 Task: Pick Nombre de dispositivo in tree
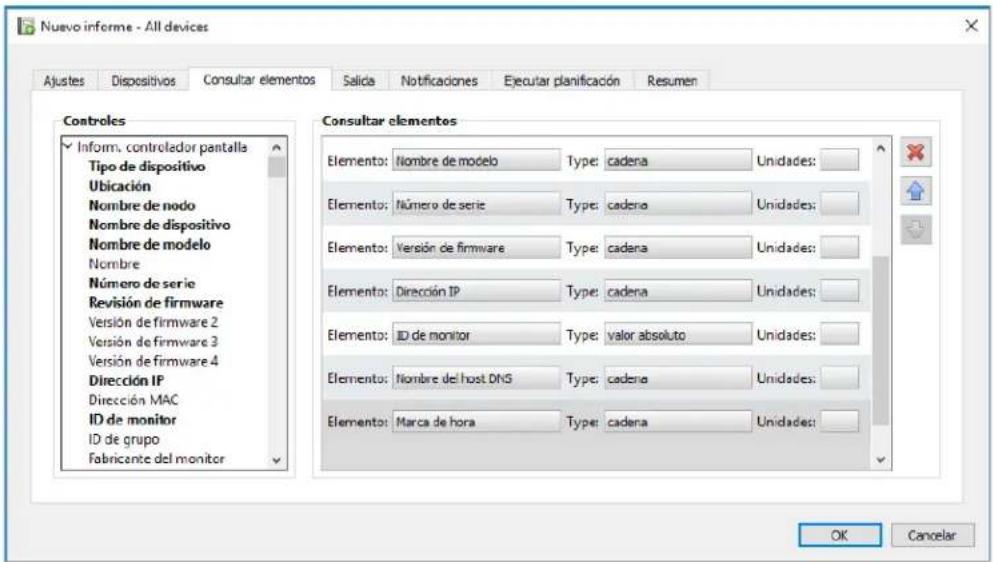click(160, 225)
